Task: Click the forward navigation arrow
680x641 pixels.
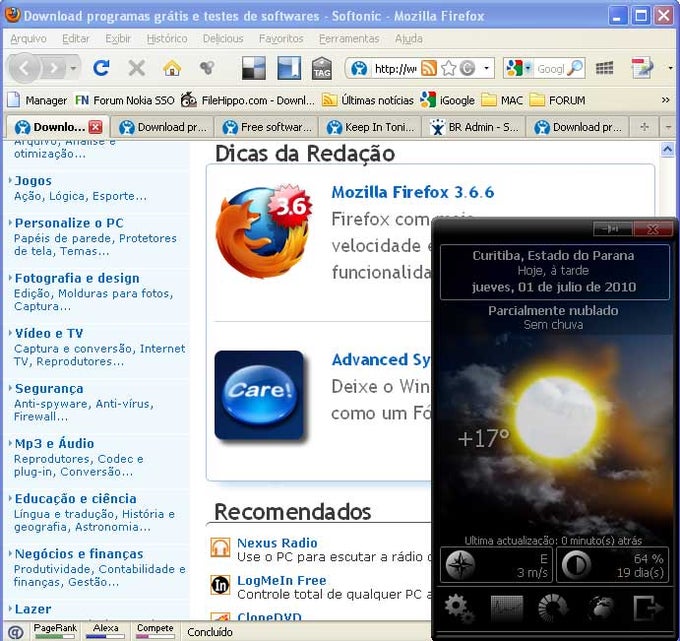Action: [x=54, y=68]
